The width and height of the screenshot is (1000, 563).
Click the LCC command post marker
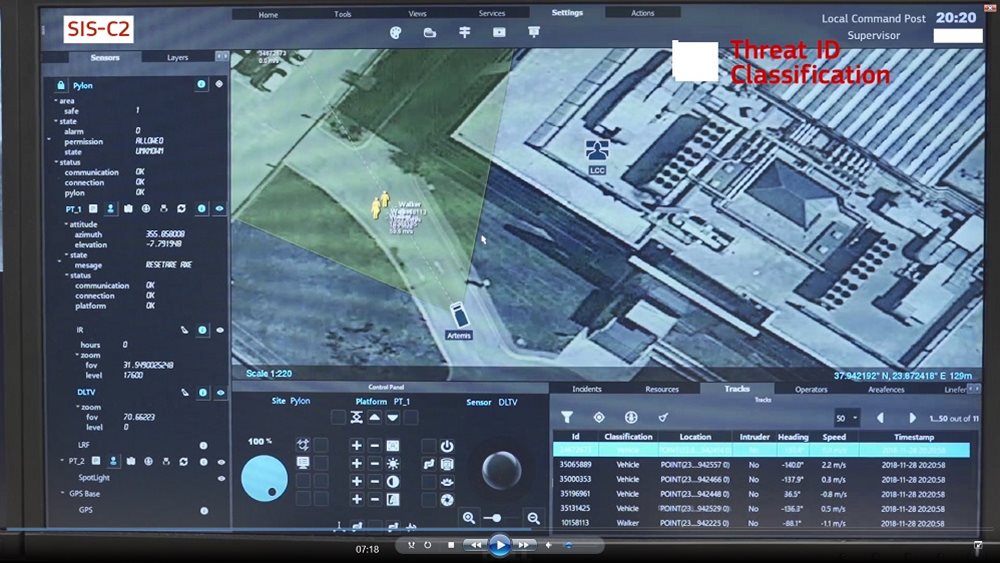click(x=597, y=151)
